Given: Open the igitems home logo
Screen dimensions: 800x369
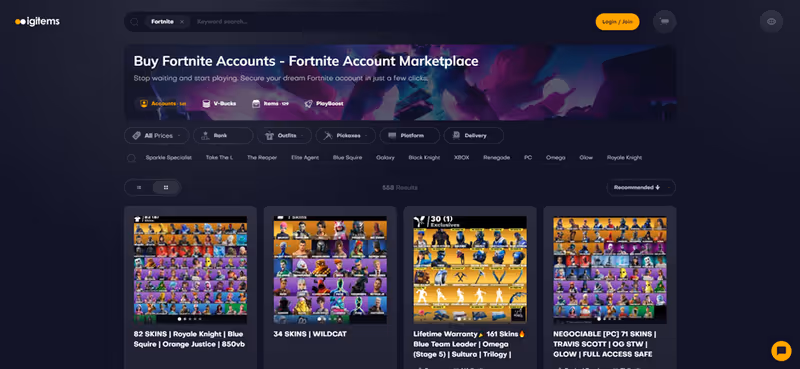Looking at the screenshot, I should tap(37, 21).
